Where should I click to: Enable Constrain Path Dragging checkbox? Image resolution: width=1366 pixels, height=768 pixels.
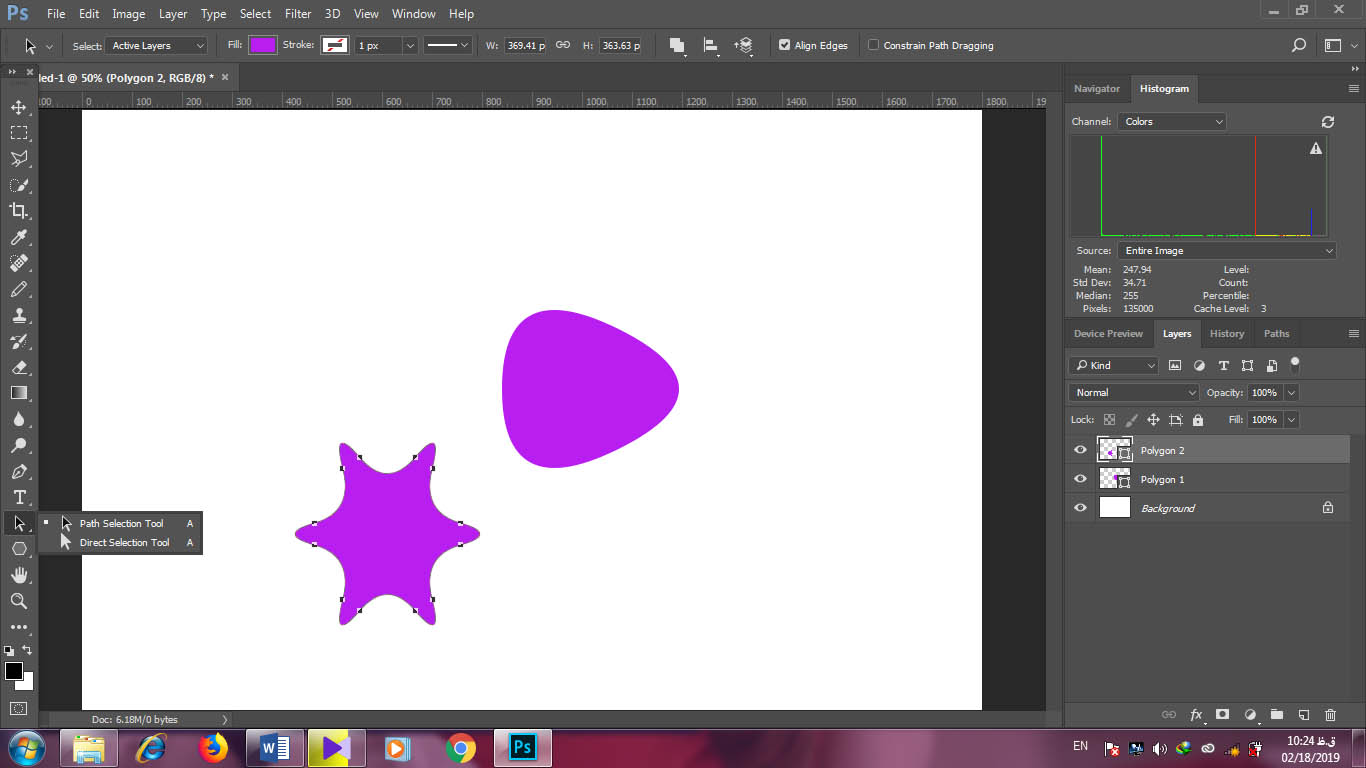click(873, 45)
